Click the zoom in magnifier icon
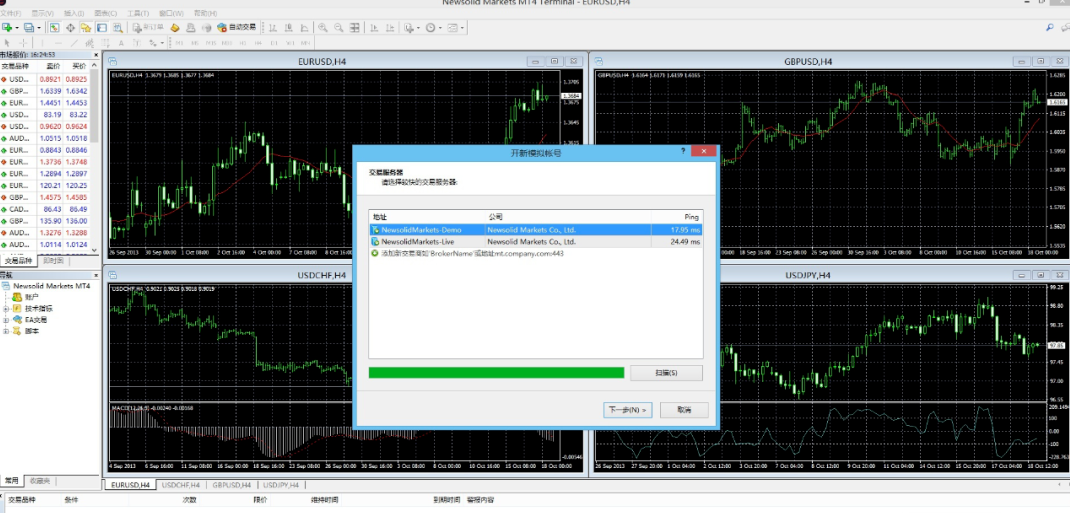Screen dimensions: 1070x513 [x=322, y=27]
